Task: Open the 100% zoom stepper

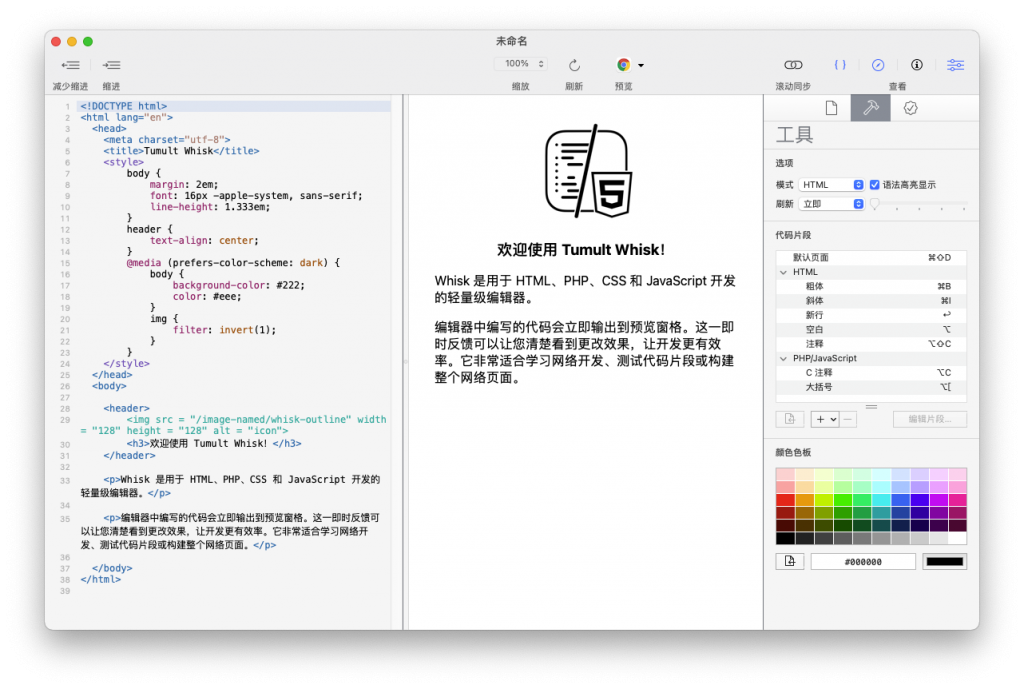Action: [x=520, y=63]
